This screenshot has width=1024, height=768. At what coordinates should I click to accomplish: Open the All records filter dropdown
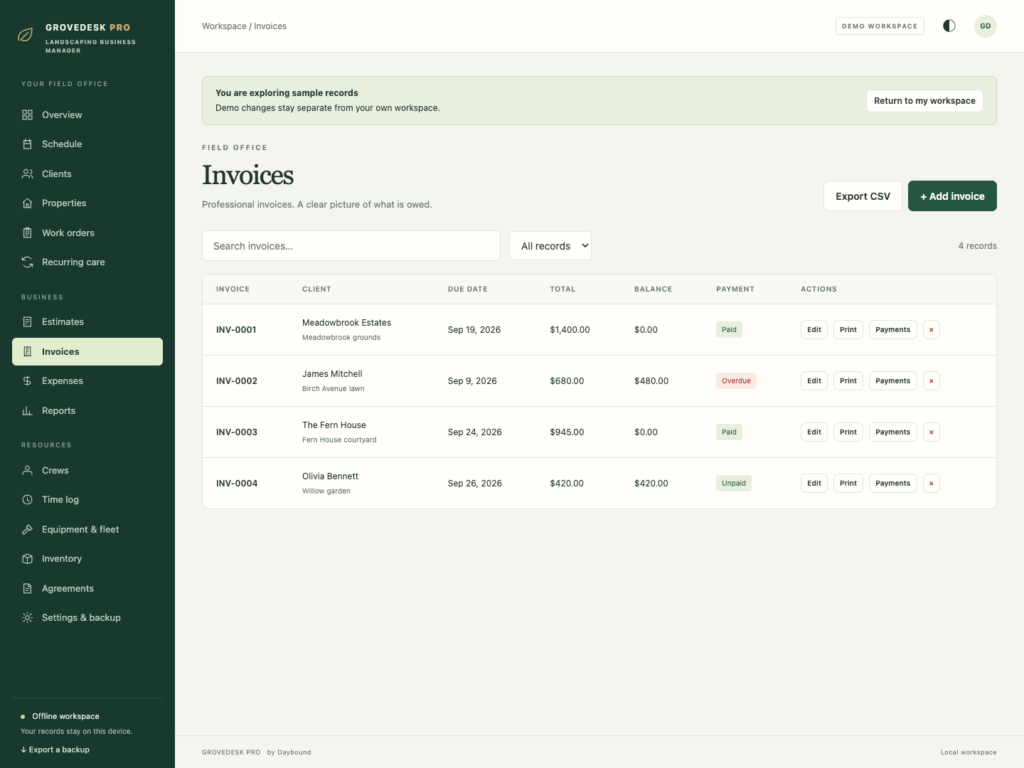tap(551, 246)
